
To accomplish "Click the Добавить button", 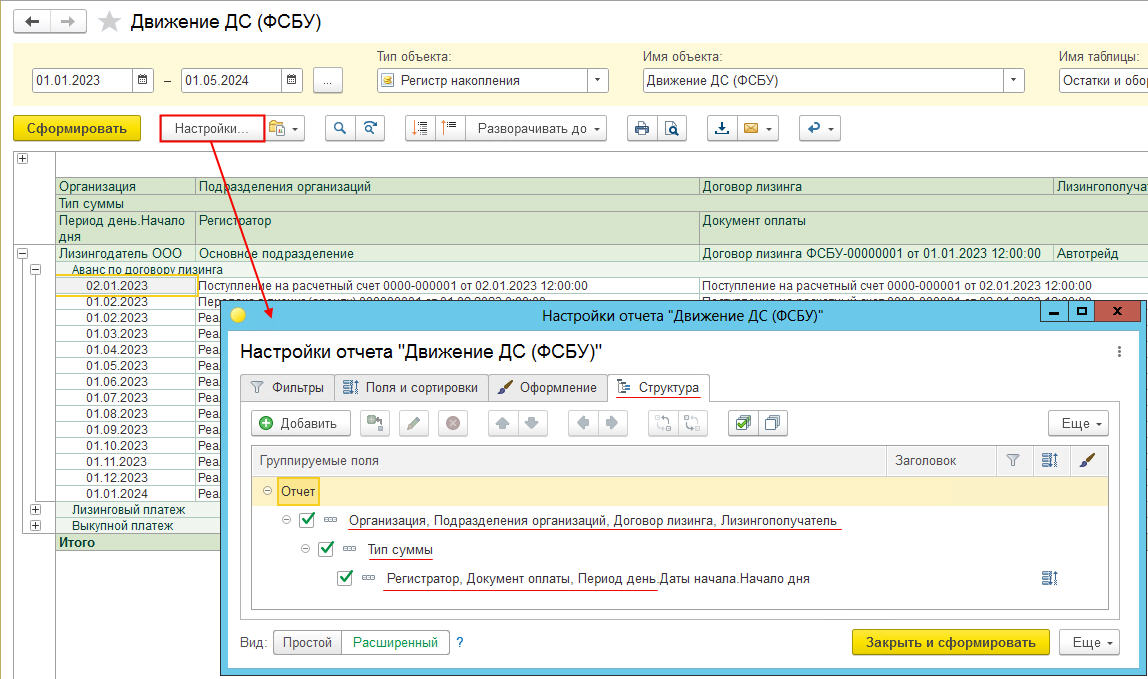I will [300, 423].
